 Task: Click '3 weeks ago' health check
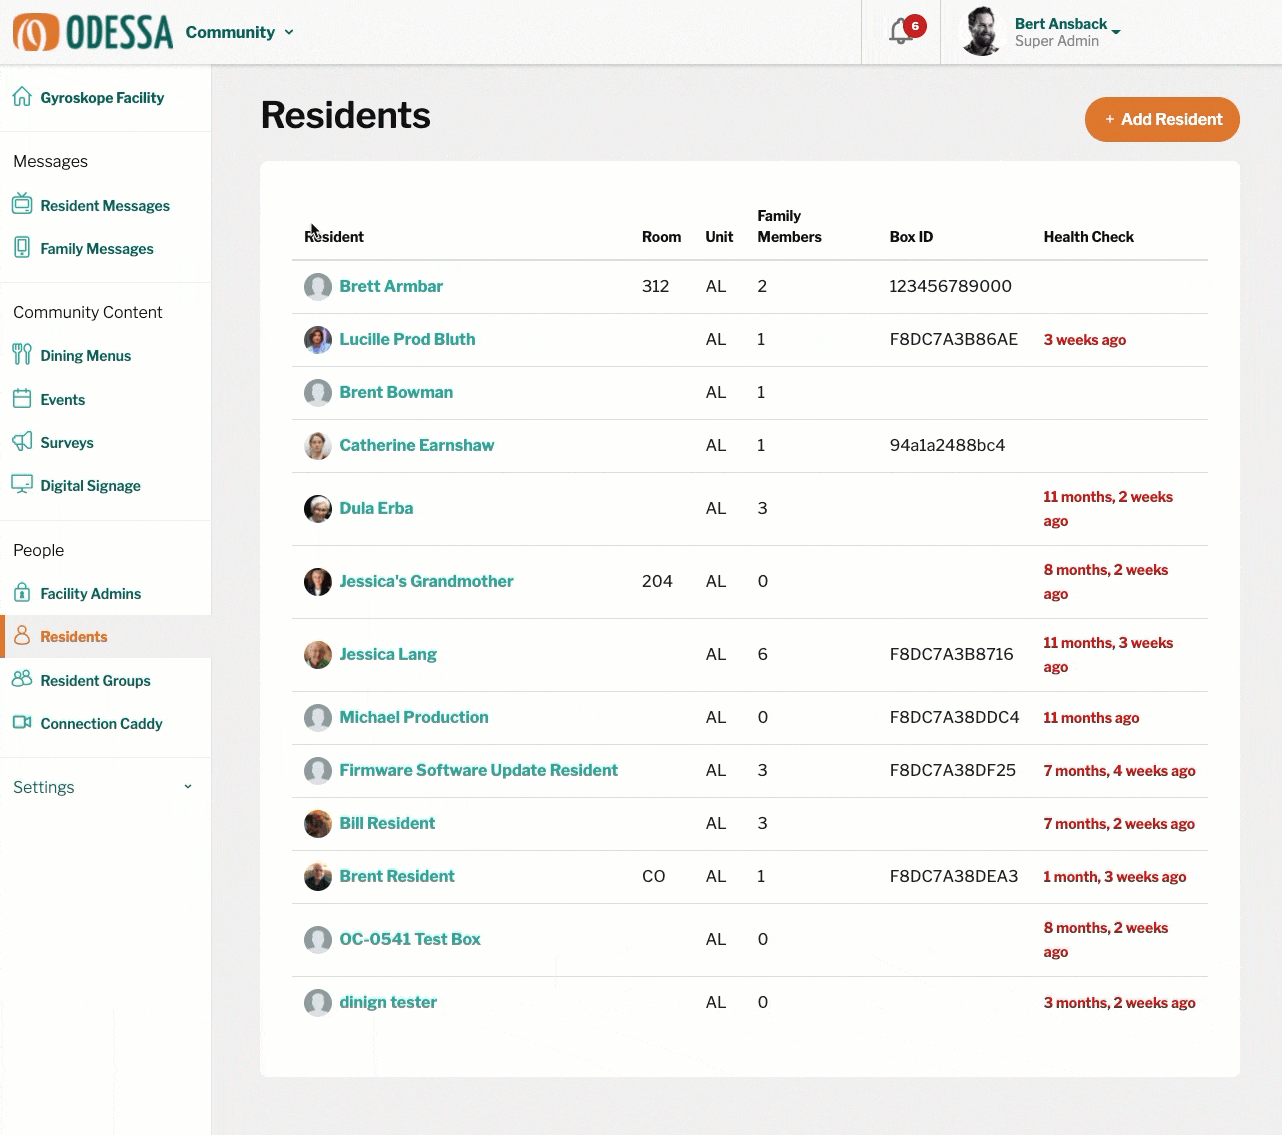[x=1084, y=340]
